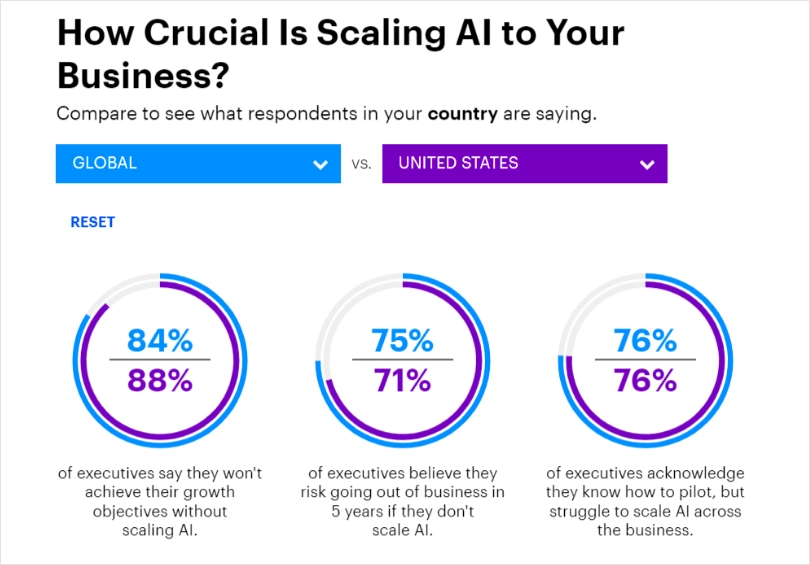Click the 84% global value
Viewport: 810px width, 565px height.
(160, 340)
